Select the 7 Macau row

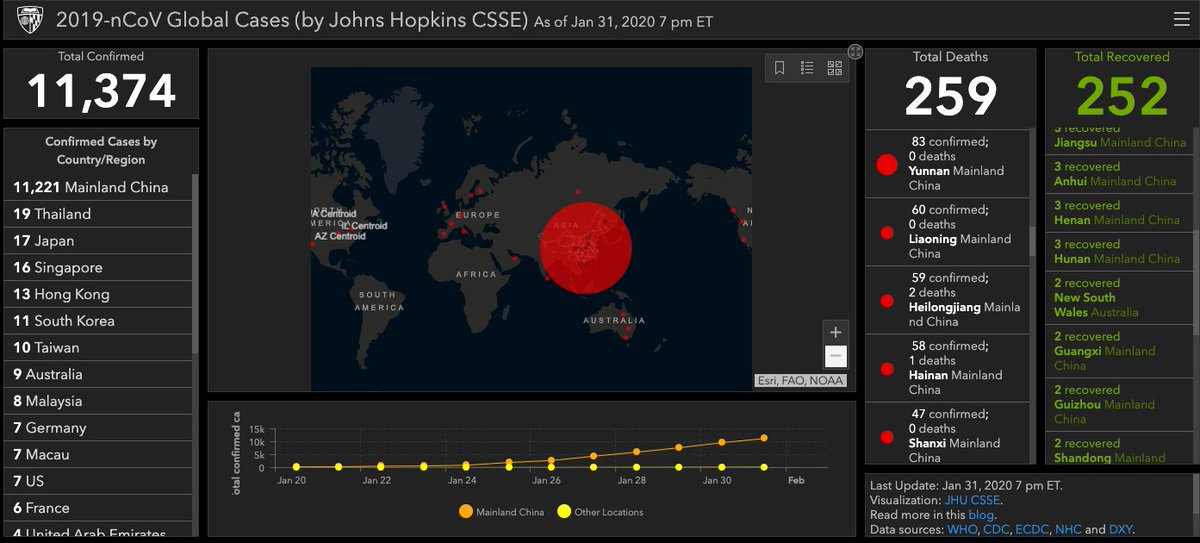[x=98, y=455]
